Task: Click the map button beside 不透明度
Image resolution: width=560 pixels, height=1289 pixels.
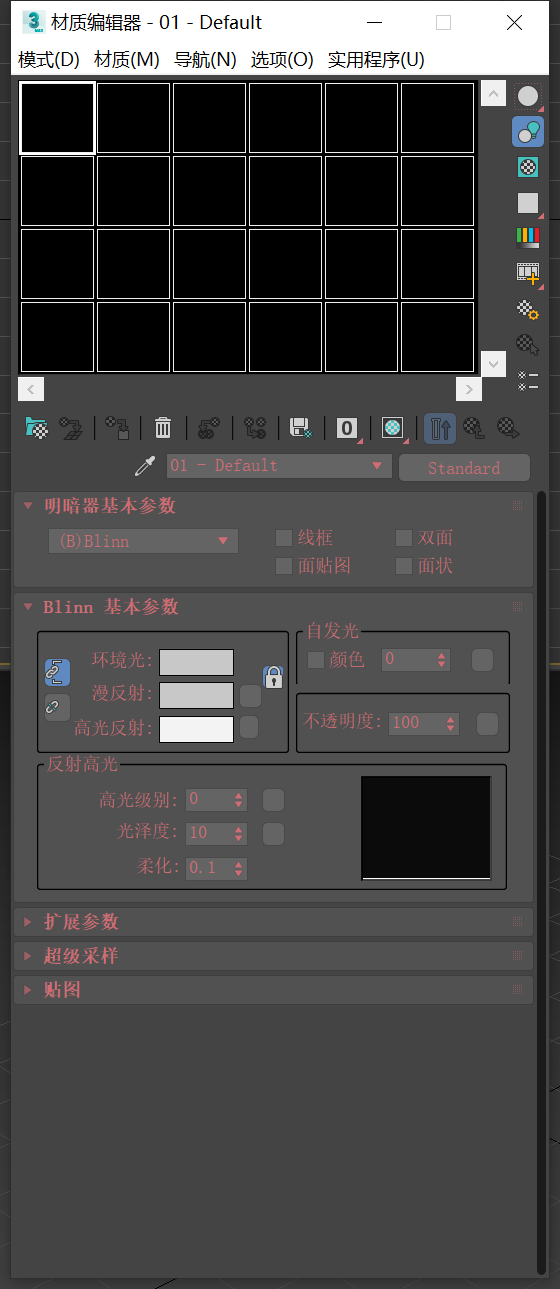Action: coord(487,724)
